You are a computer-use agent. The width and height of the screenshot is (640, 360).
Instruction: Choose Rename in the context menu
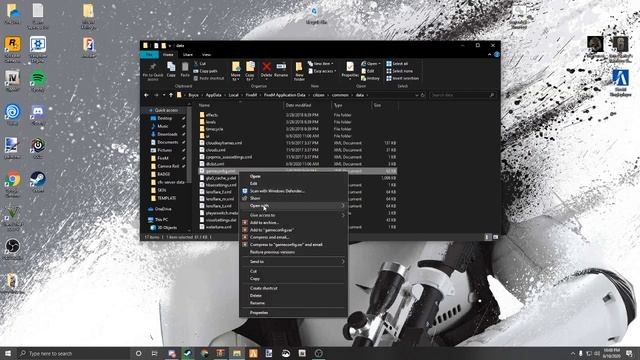click(x=257, y=303)
